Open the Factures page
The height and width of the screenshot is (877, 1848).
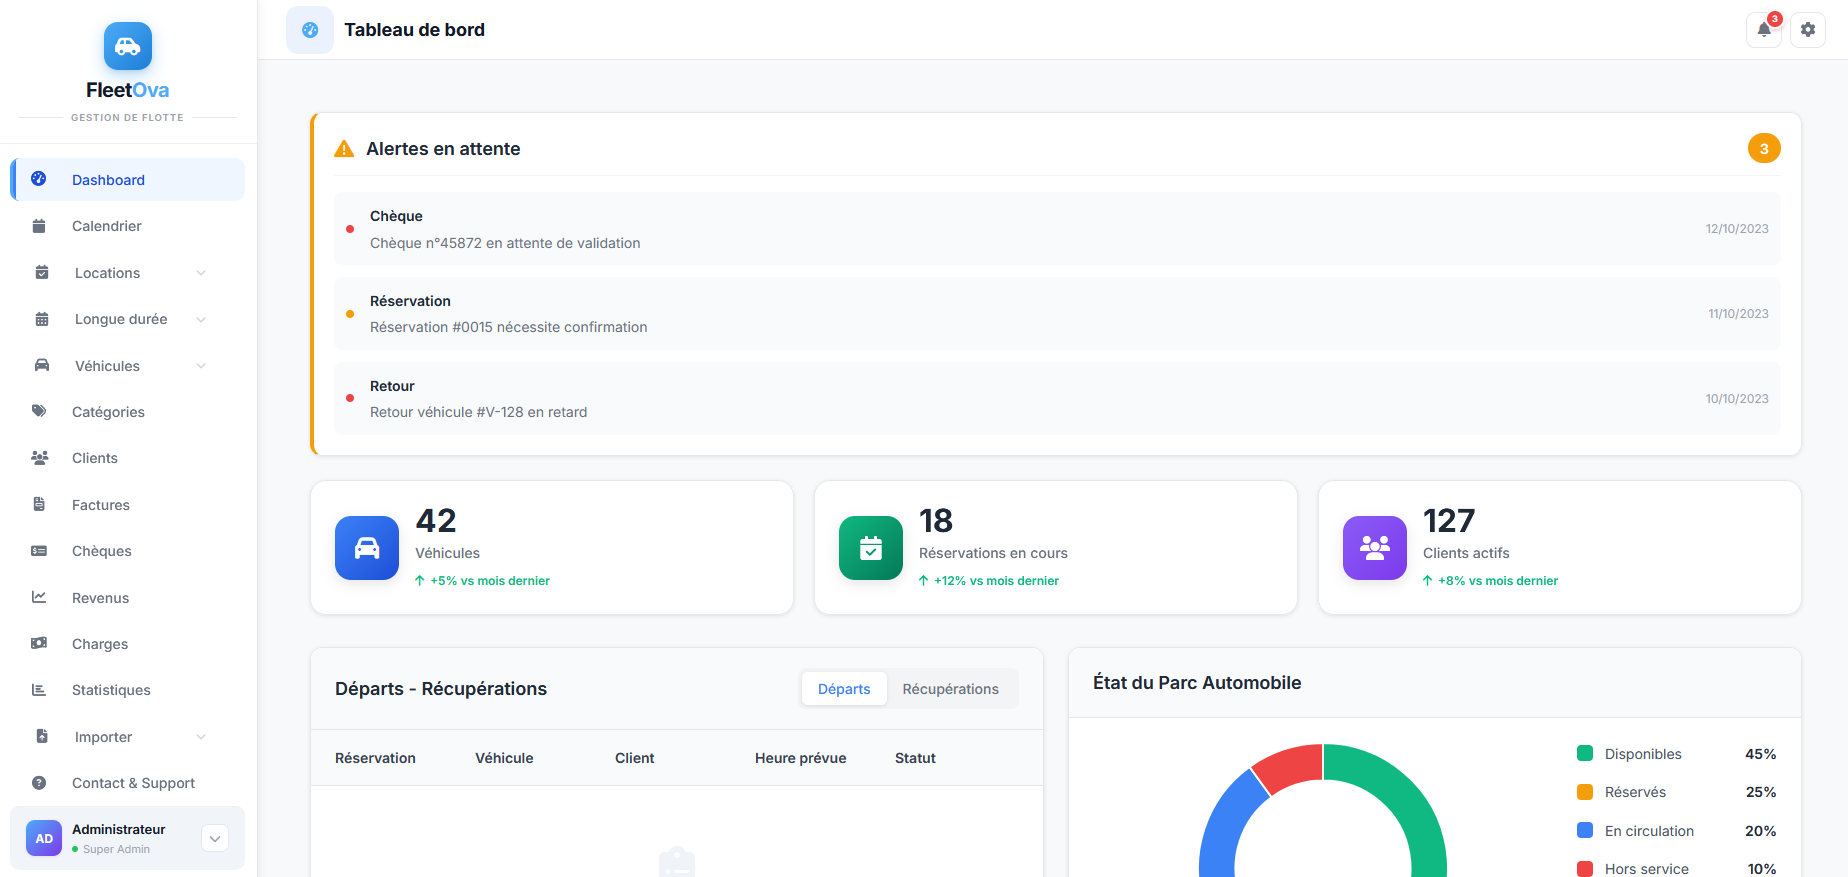tap(101, 505)
